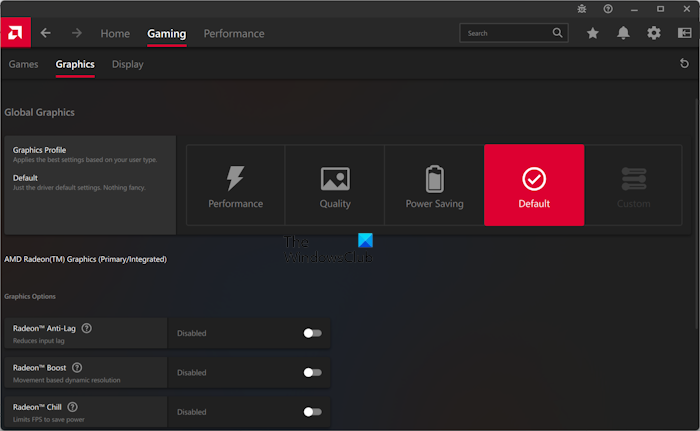700x431 pixels.
Task: Switch to the Performance top tab
Action: pos(234,33)
